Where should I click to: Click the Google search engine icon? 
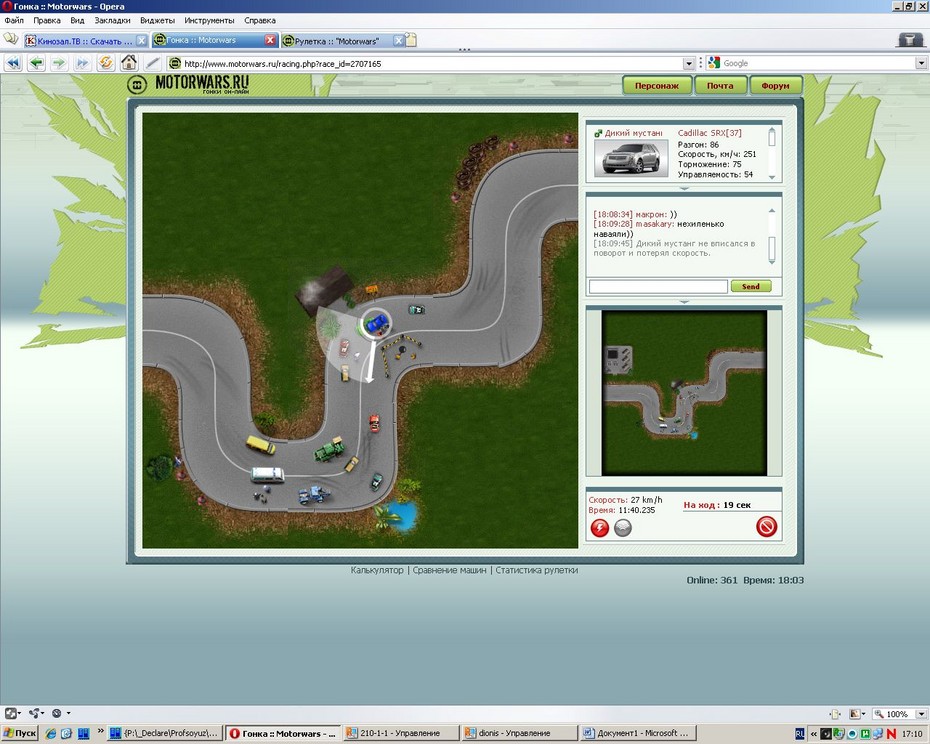(x=714, y=63)
